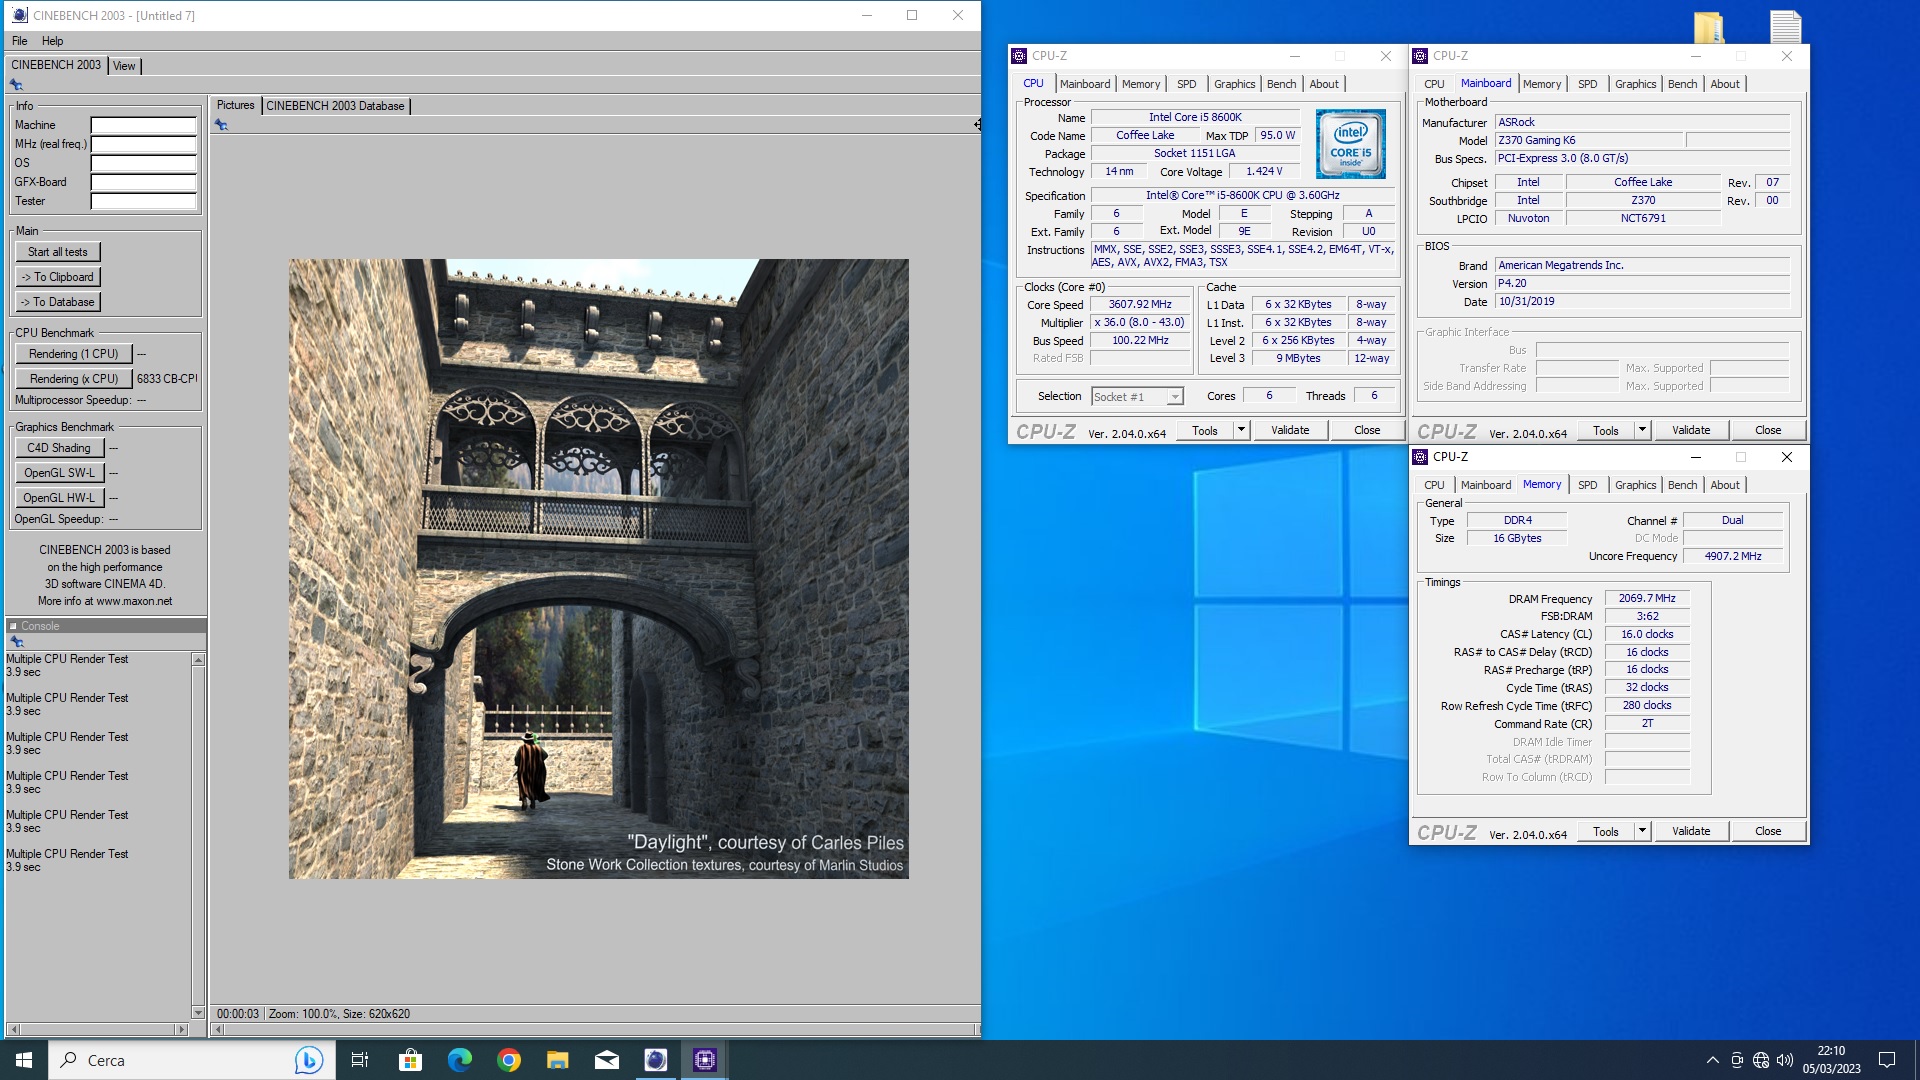Click the Cerca taskbar search box
The image size is (1920, 1080).
click(190, 1060)
